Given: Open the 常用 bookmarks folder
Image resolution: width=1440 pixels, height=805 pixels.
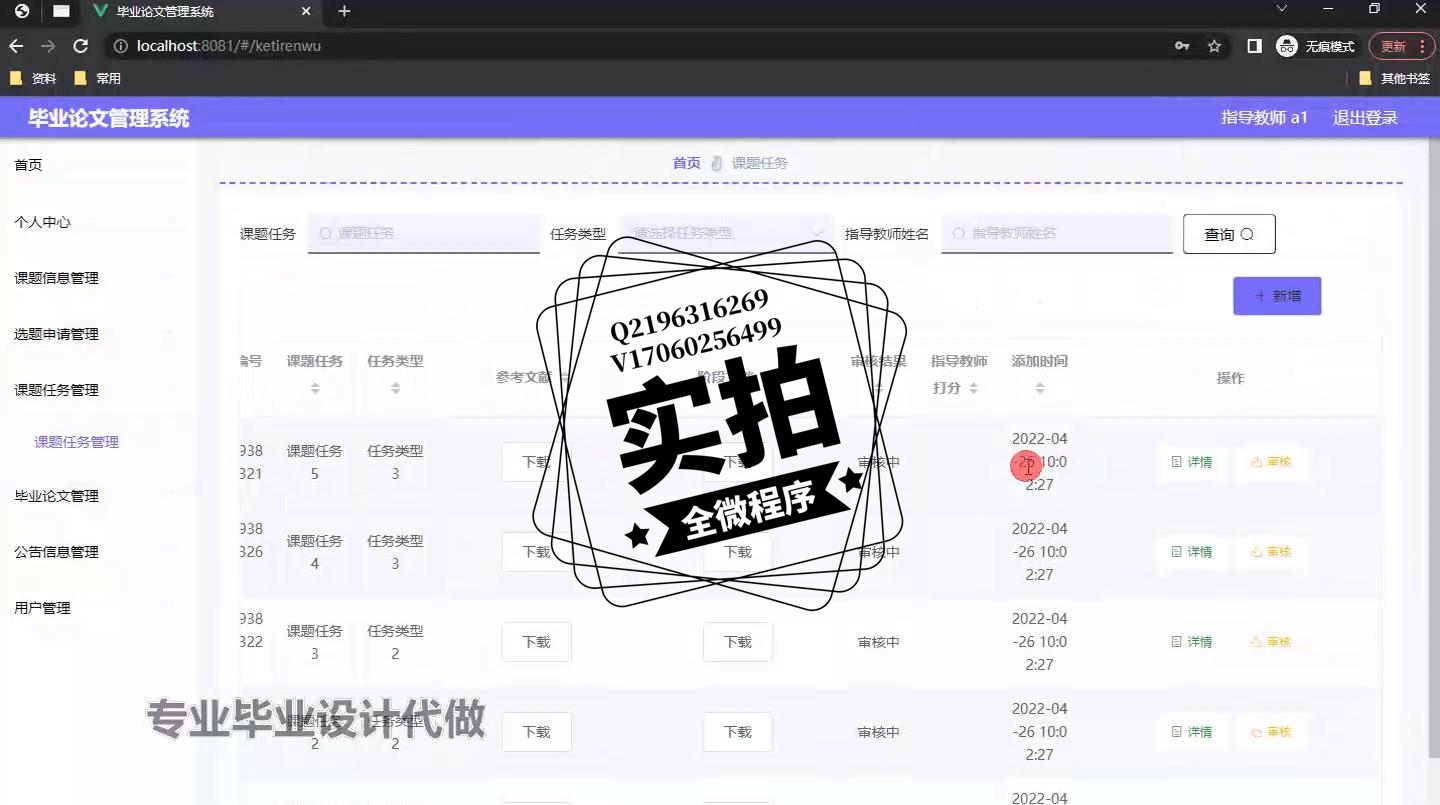Looking at the screenshot, I should pos(97,78).
